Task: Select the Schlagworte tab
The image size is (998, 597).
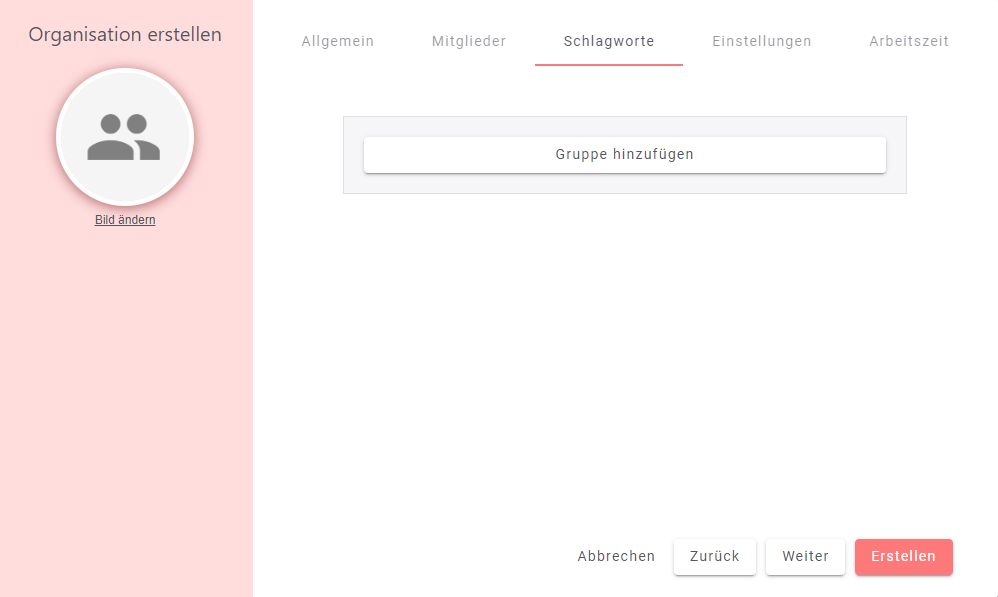Action: [x=609, y=41]
